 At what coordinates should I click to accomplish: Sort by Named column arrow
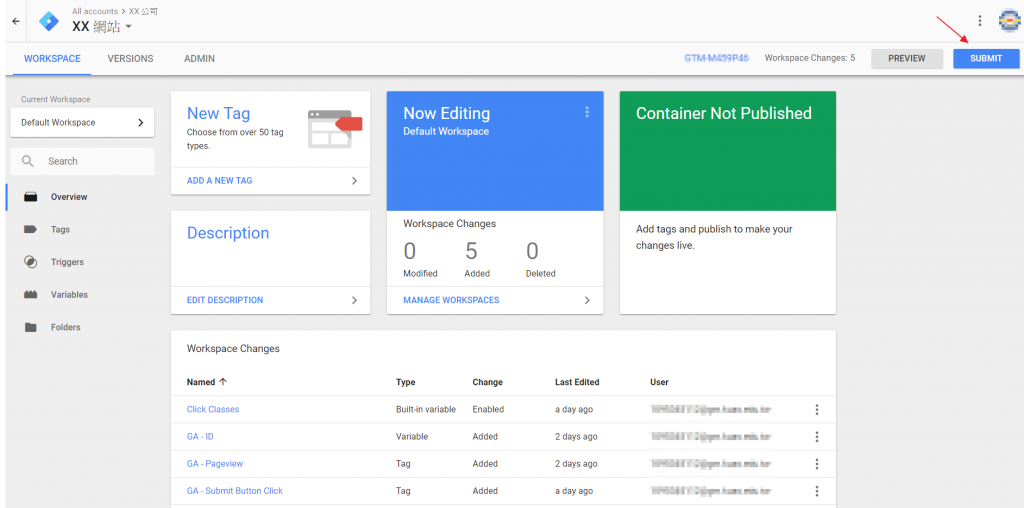coord(223,381)
